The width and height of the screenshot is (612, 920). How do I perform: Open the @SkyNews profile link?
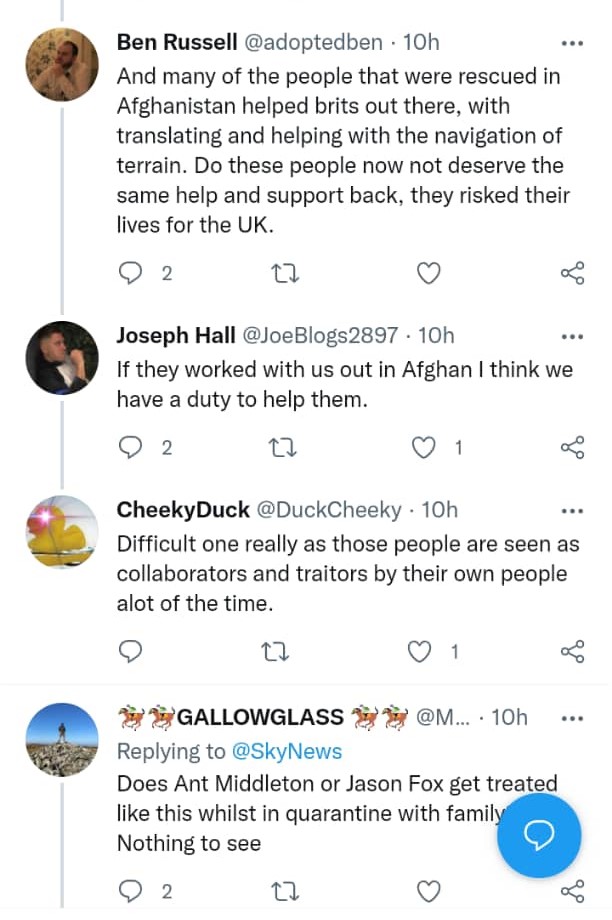point(286,752)
